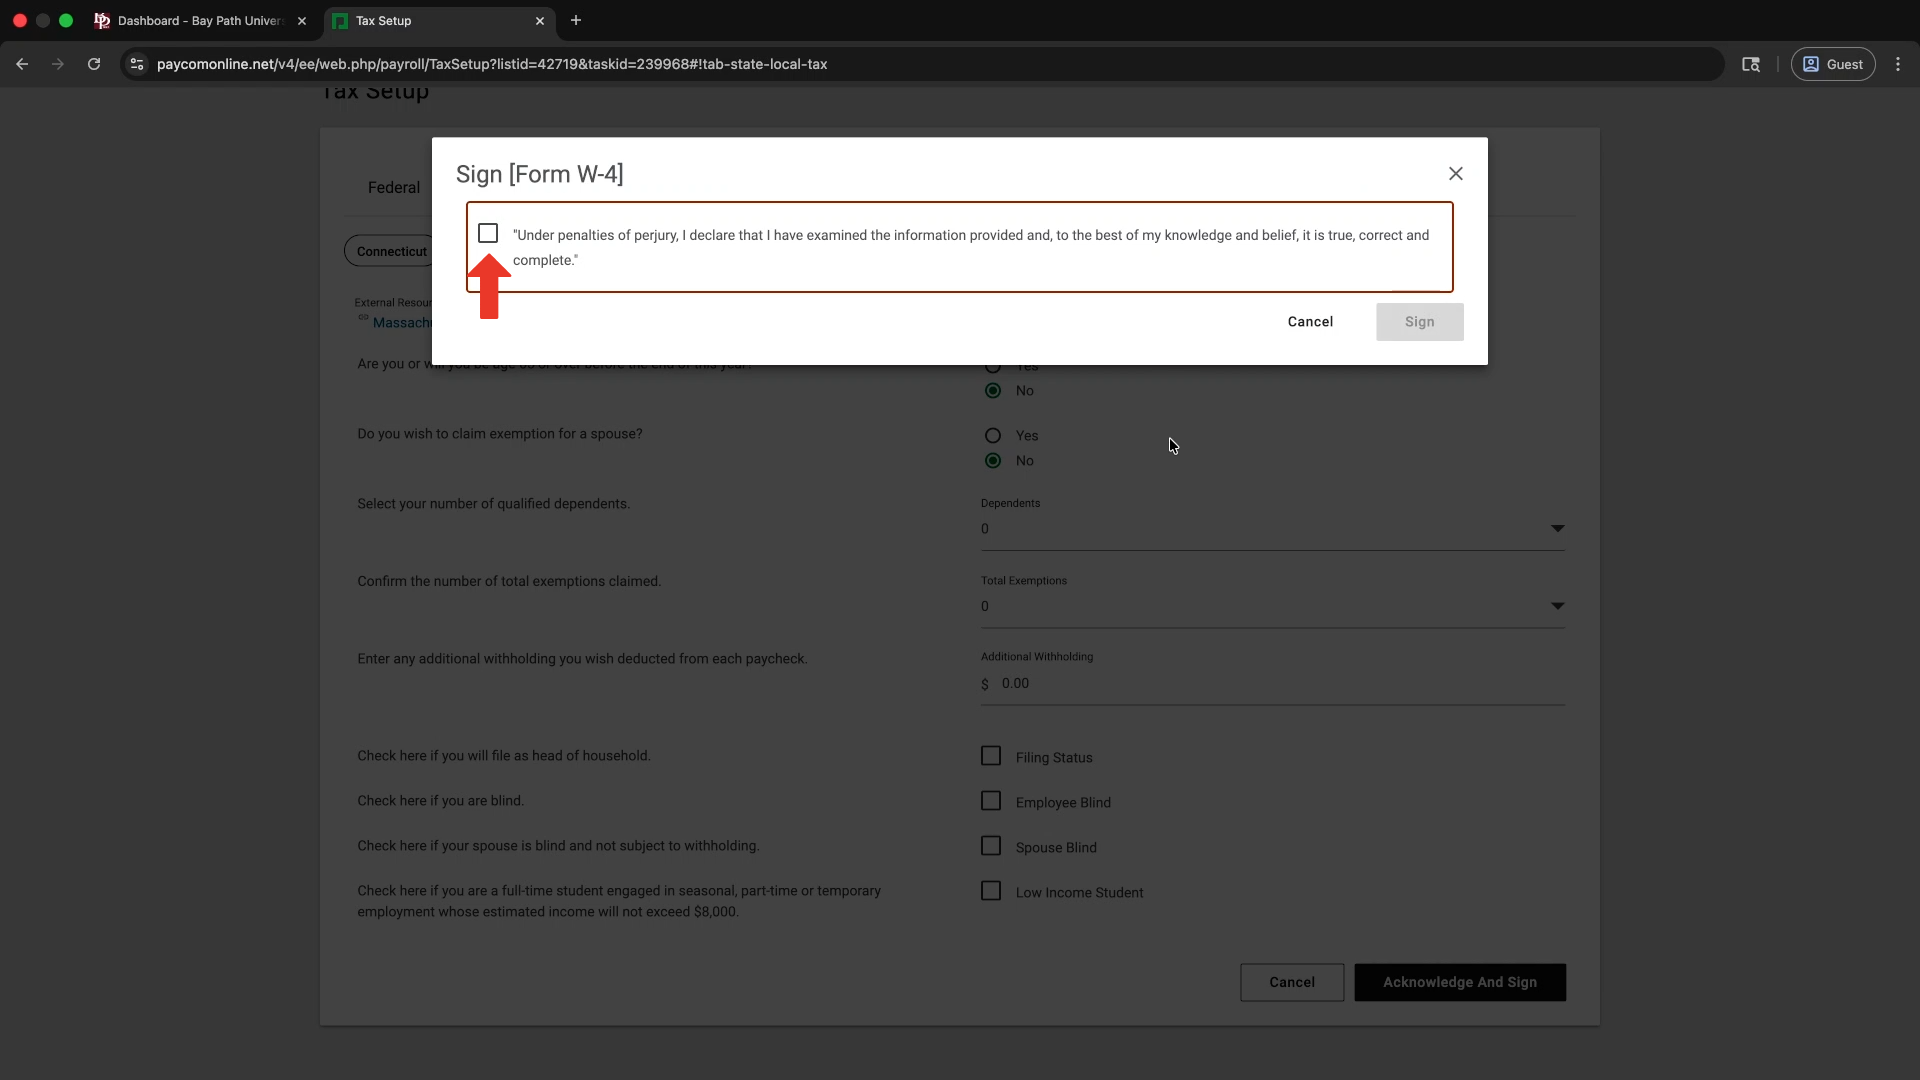
Task: Click the Sign button in dialog
Action: pos(1419,322)
